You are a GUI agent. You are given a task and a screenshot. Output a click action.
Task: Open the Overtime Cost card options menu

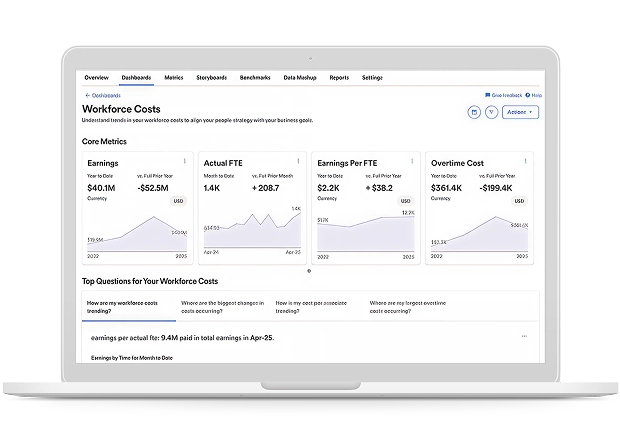[525, 161]
